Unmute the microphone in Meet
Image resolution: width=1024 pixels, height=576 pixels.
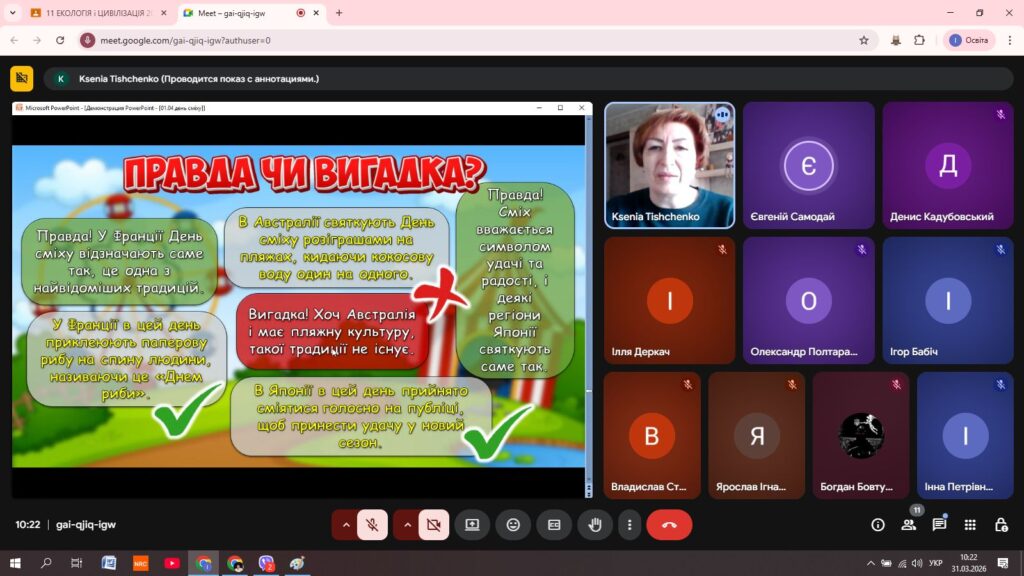(372, 525)
